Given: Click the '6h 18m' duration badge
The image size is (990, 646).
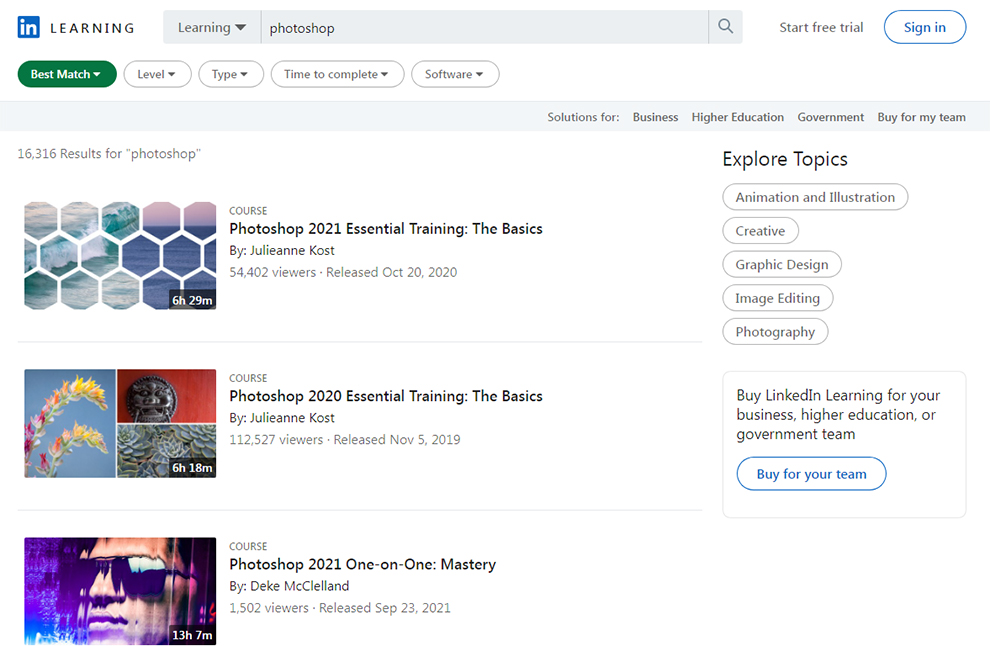Looking at the screenshot, I should click(193, 468).
